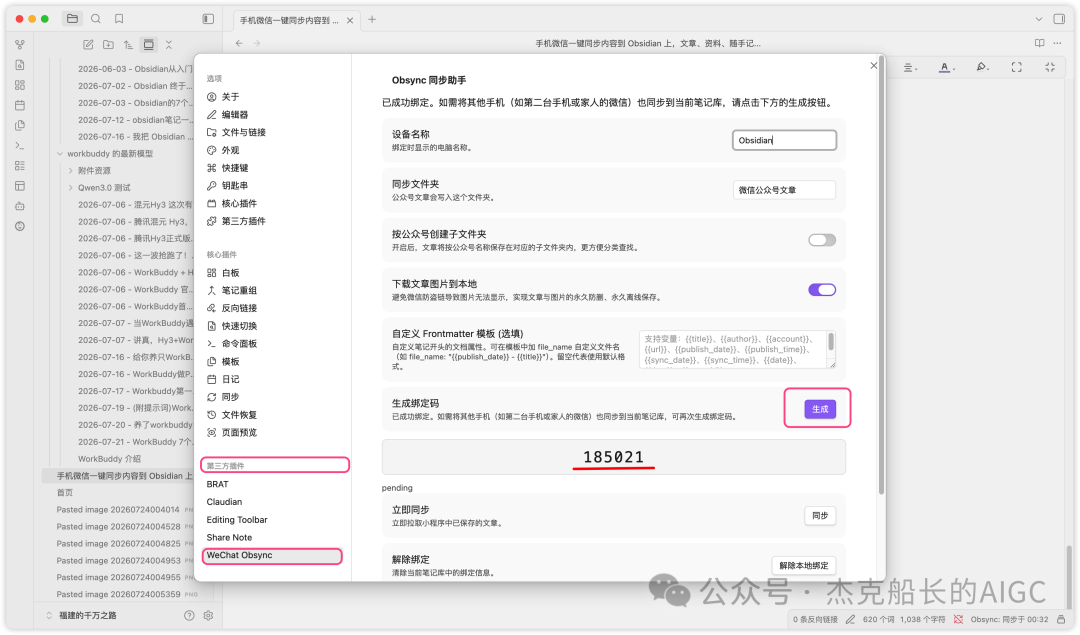The height and width of the screenshot is (635, 1080).
Task: Click the 生成 binding code button
Action: click(820, 409)
